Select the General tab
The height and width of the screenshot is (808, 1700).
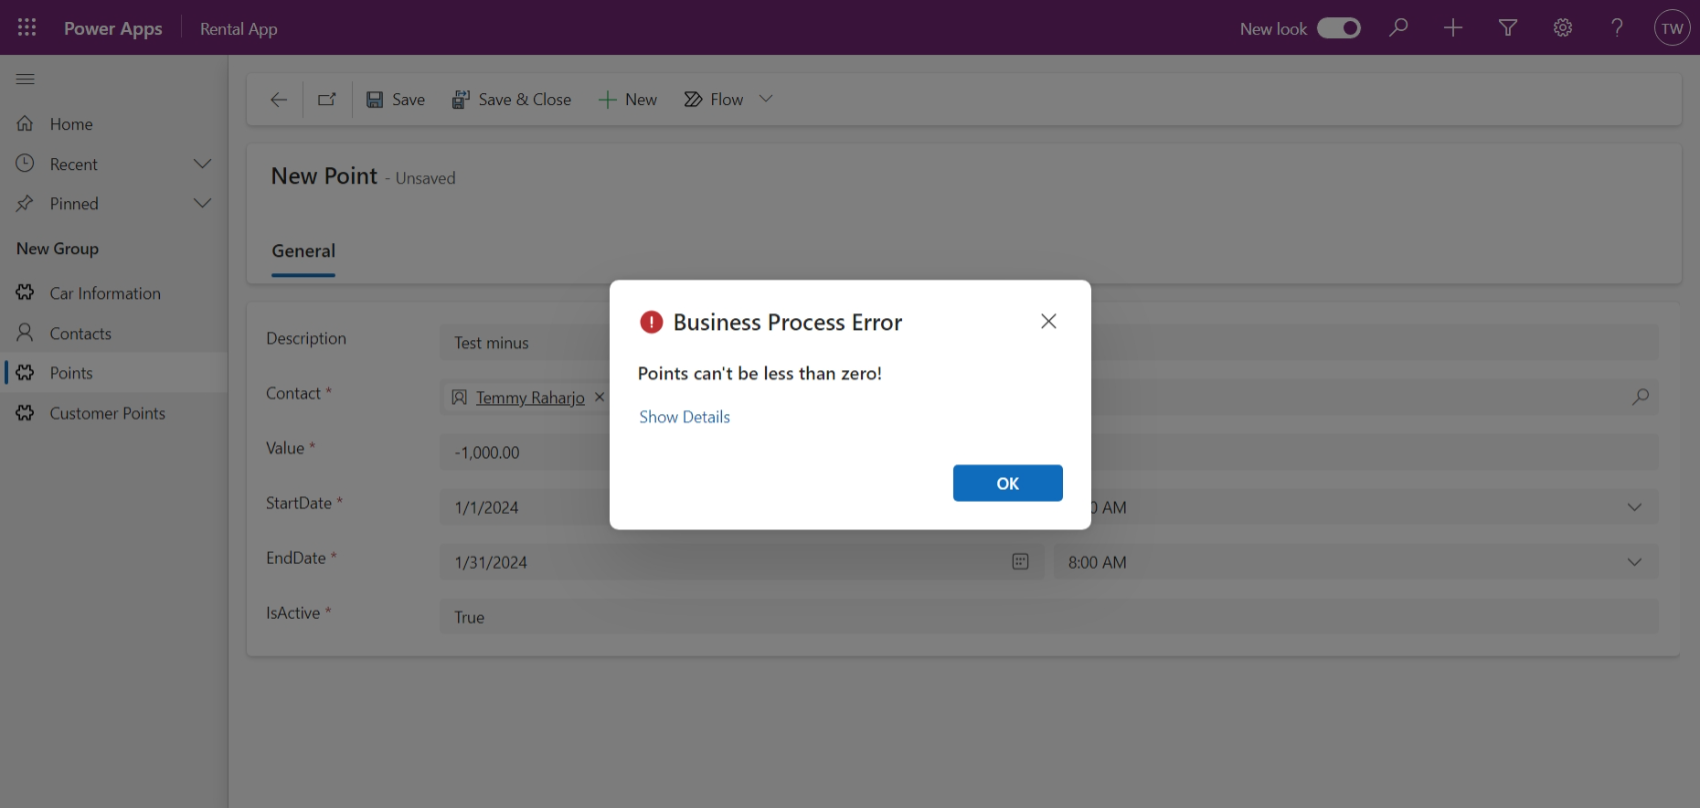304,251
